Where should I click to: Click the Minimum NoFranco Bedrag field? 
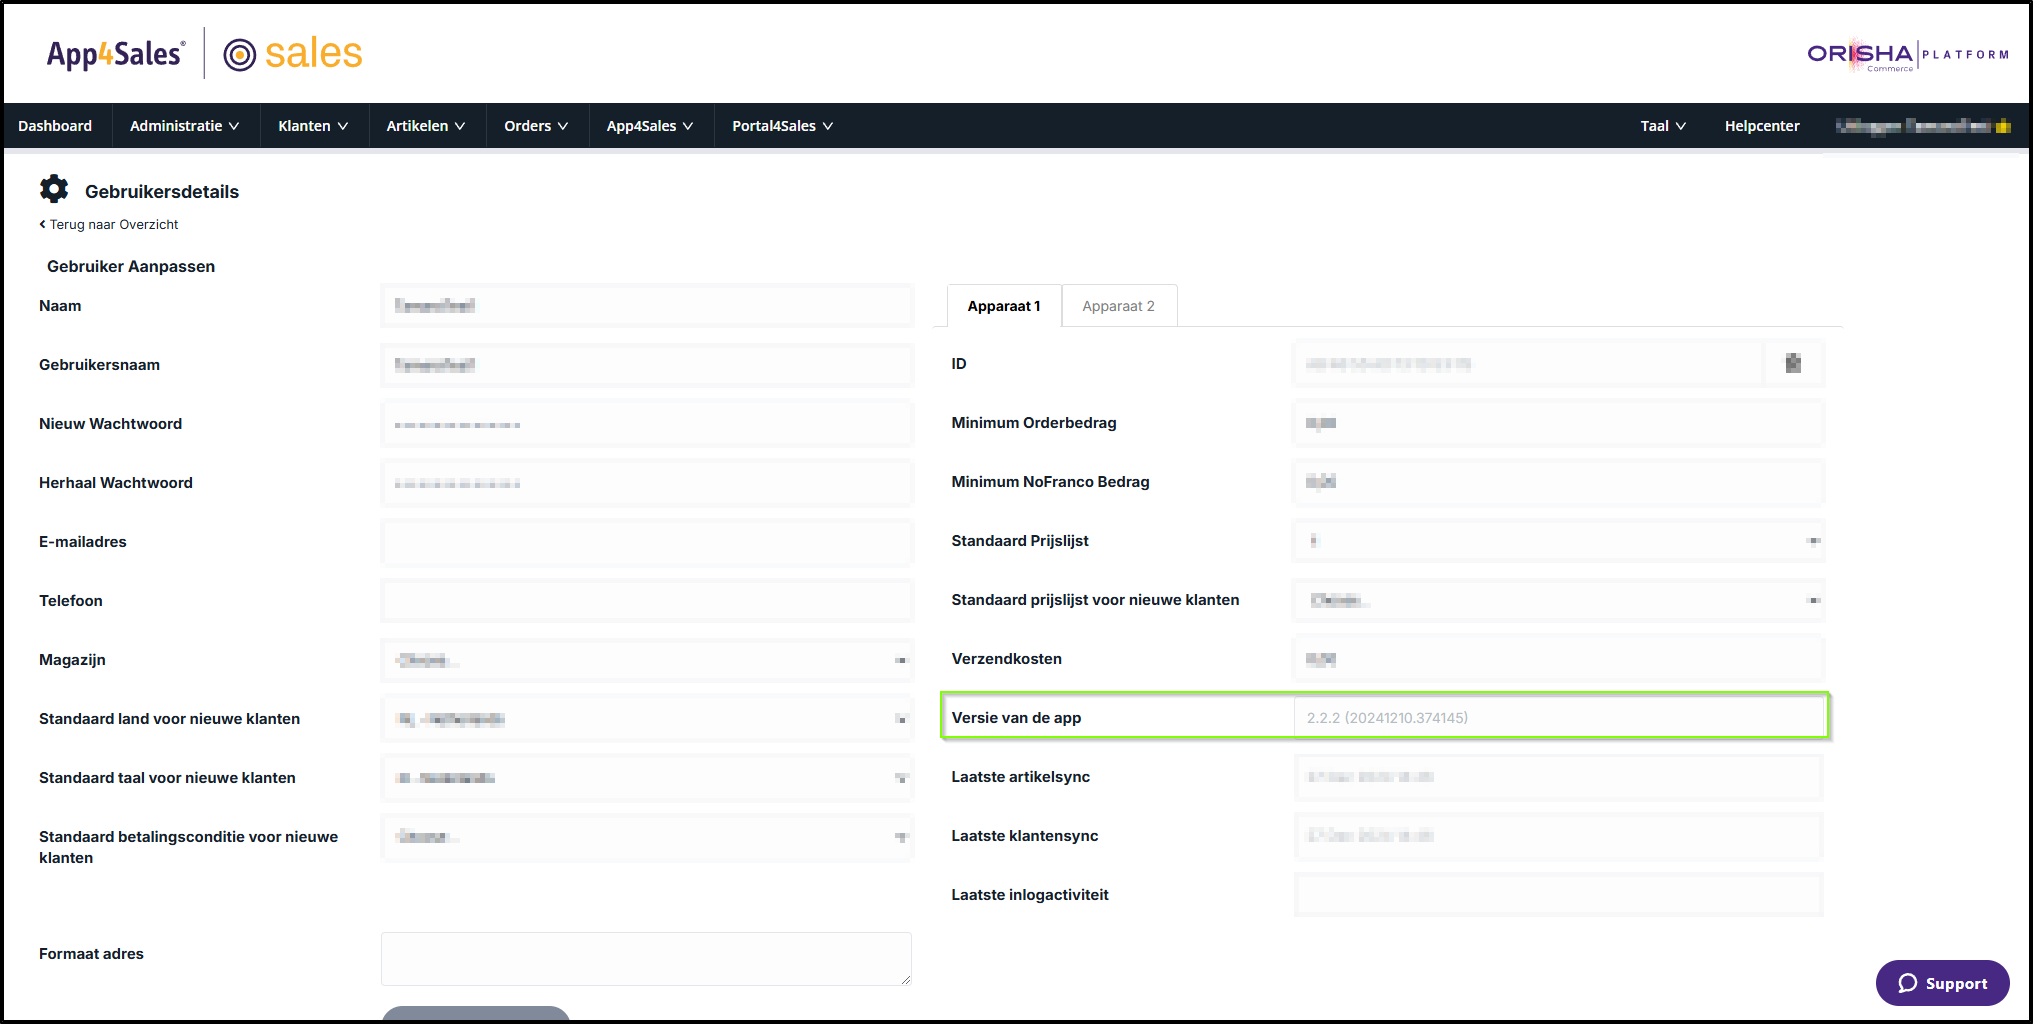pos(1559,482)
